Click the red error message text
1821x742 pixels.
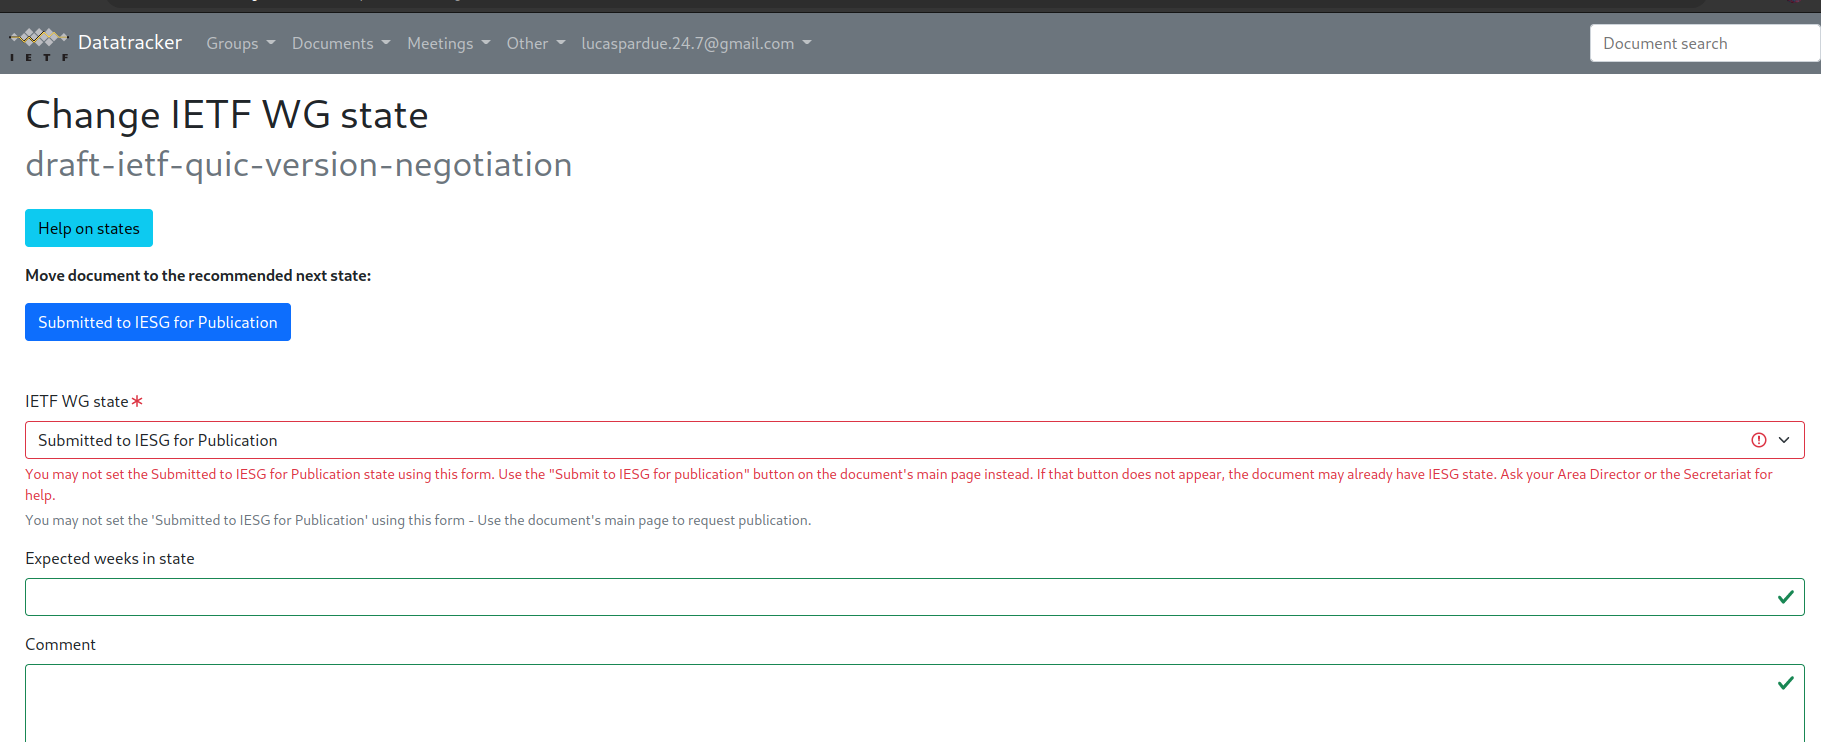point(899,484)
